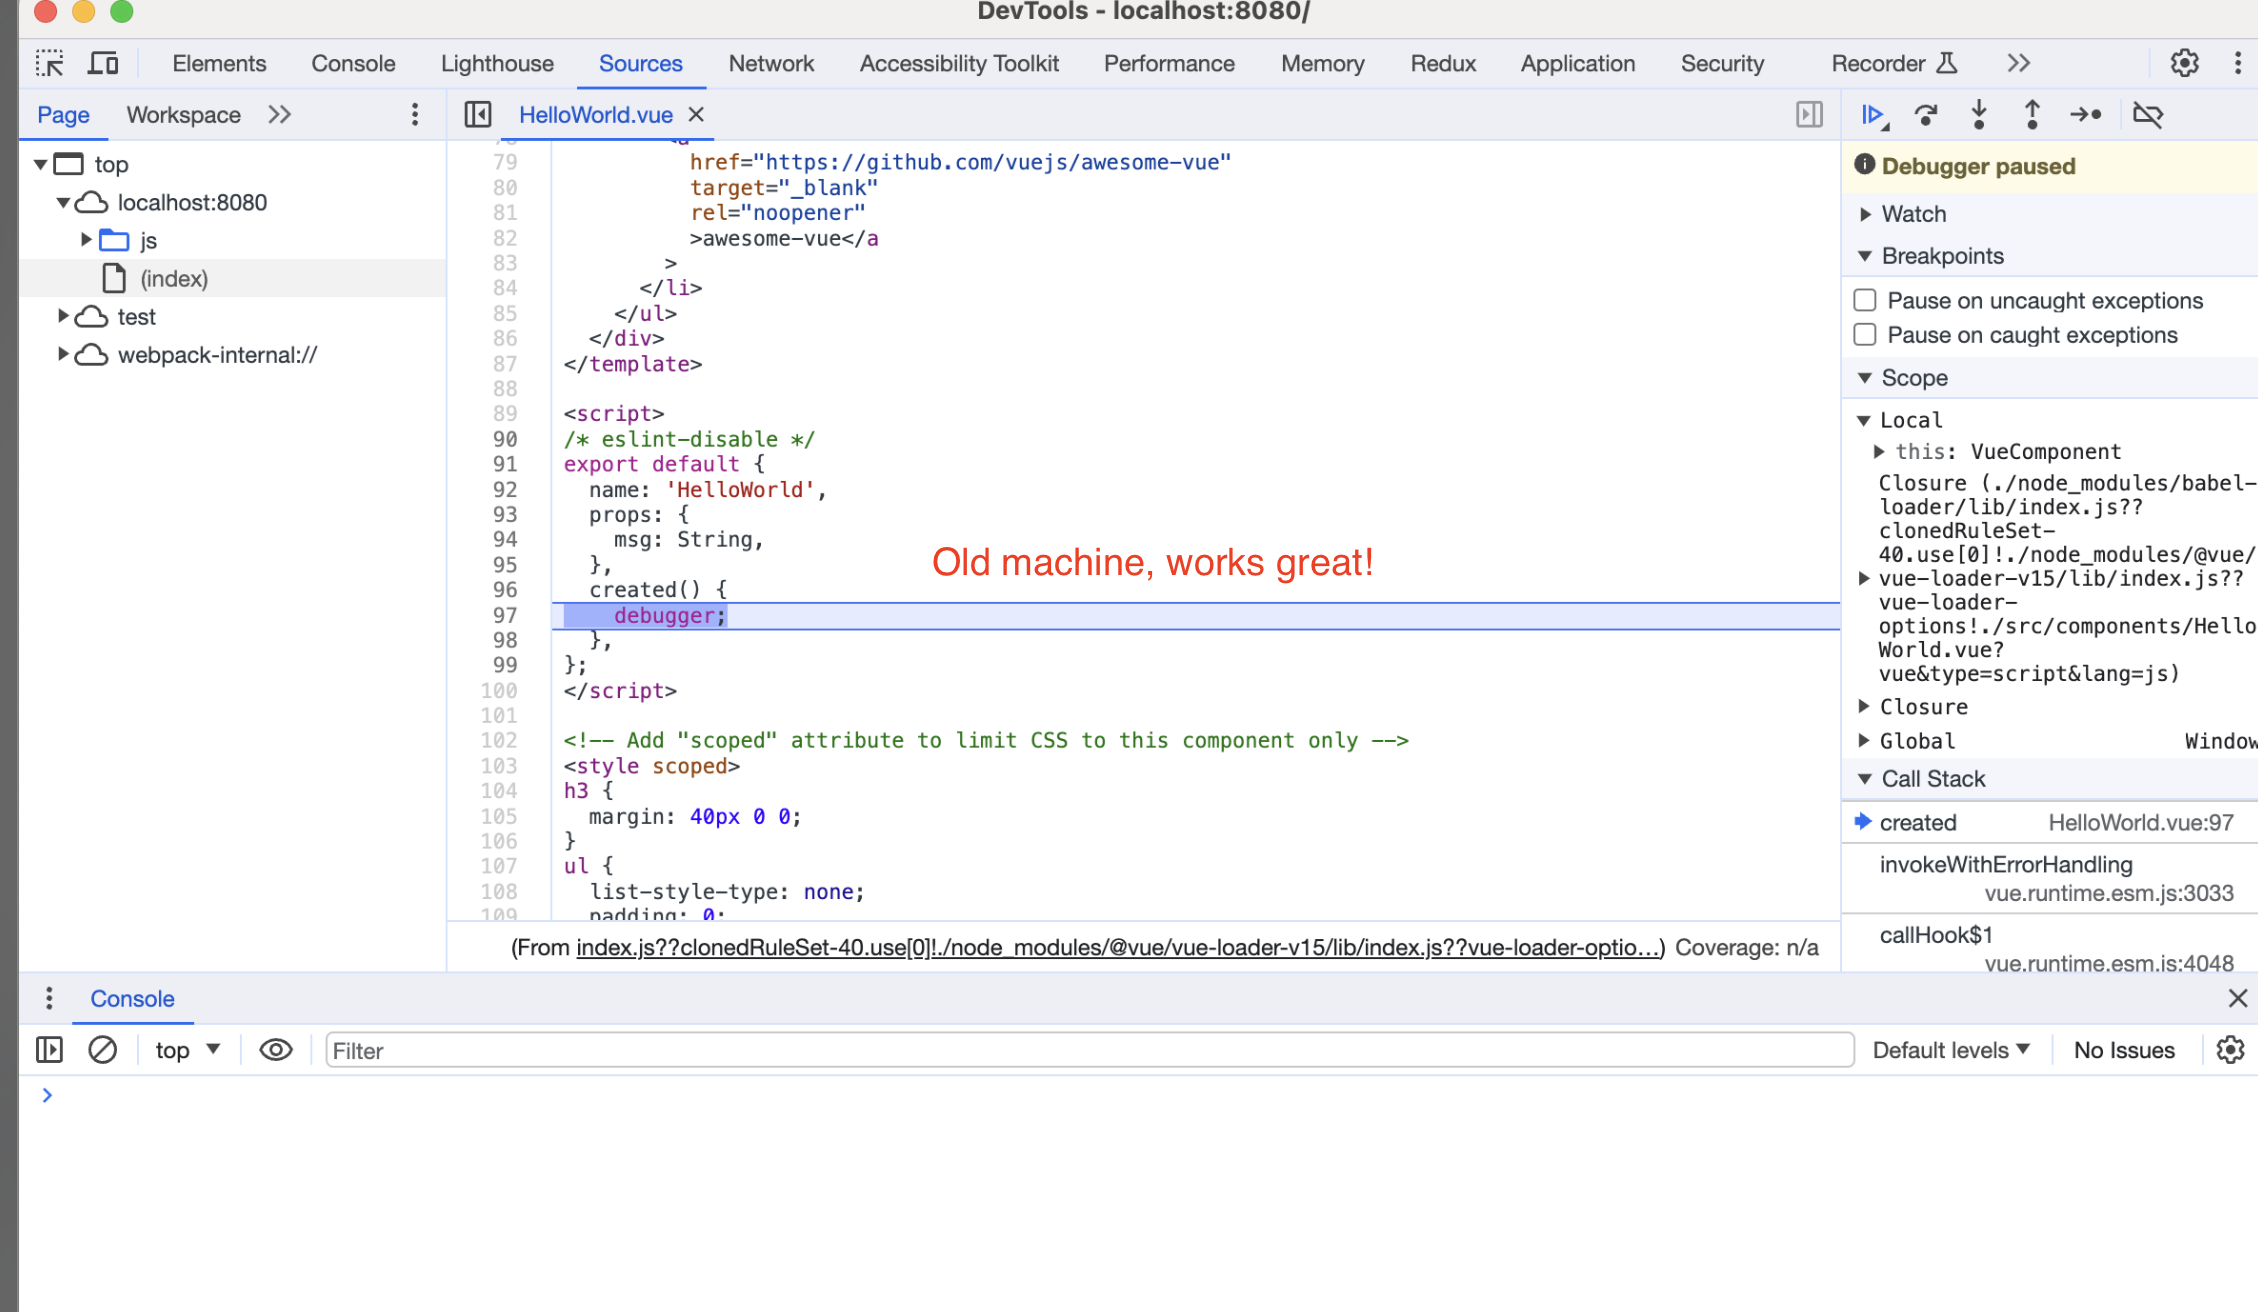Expand the Global scope
The width and height of the screenshot is (2258, 1312).
(x=1864, y=741)
